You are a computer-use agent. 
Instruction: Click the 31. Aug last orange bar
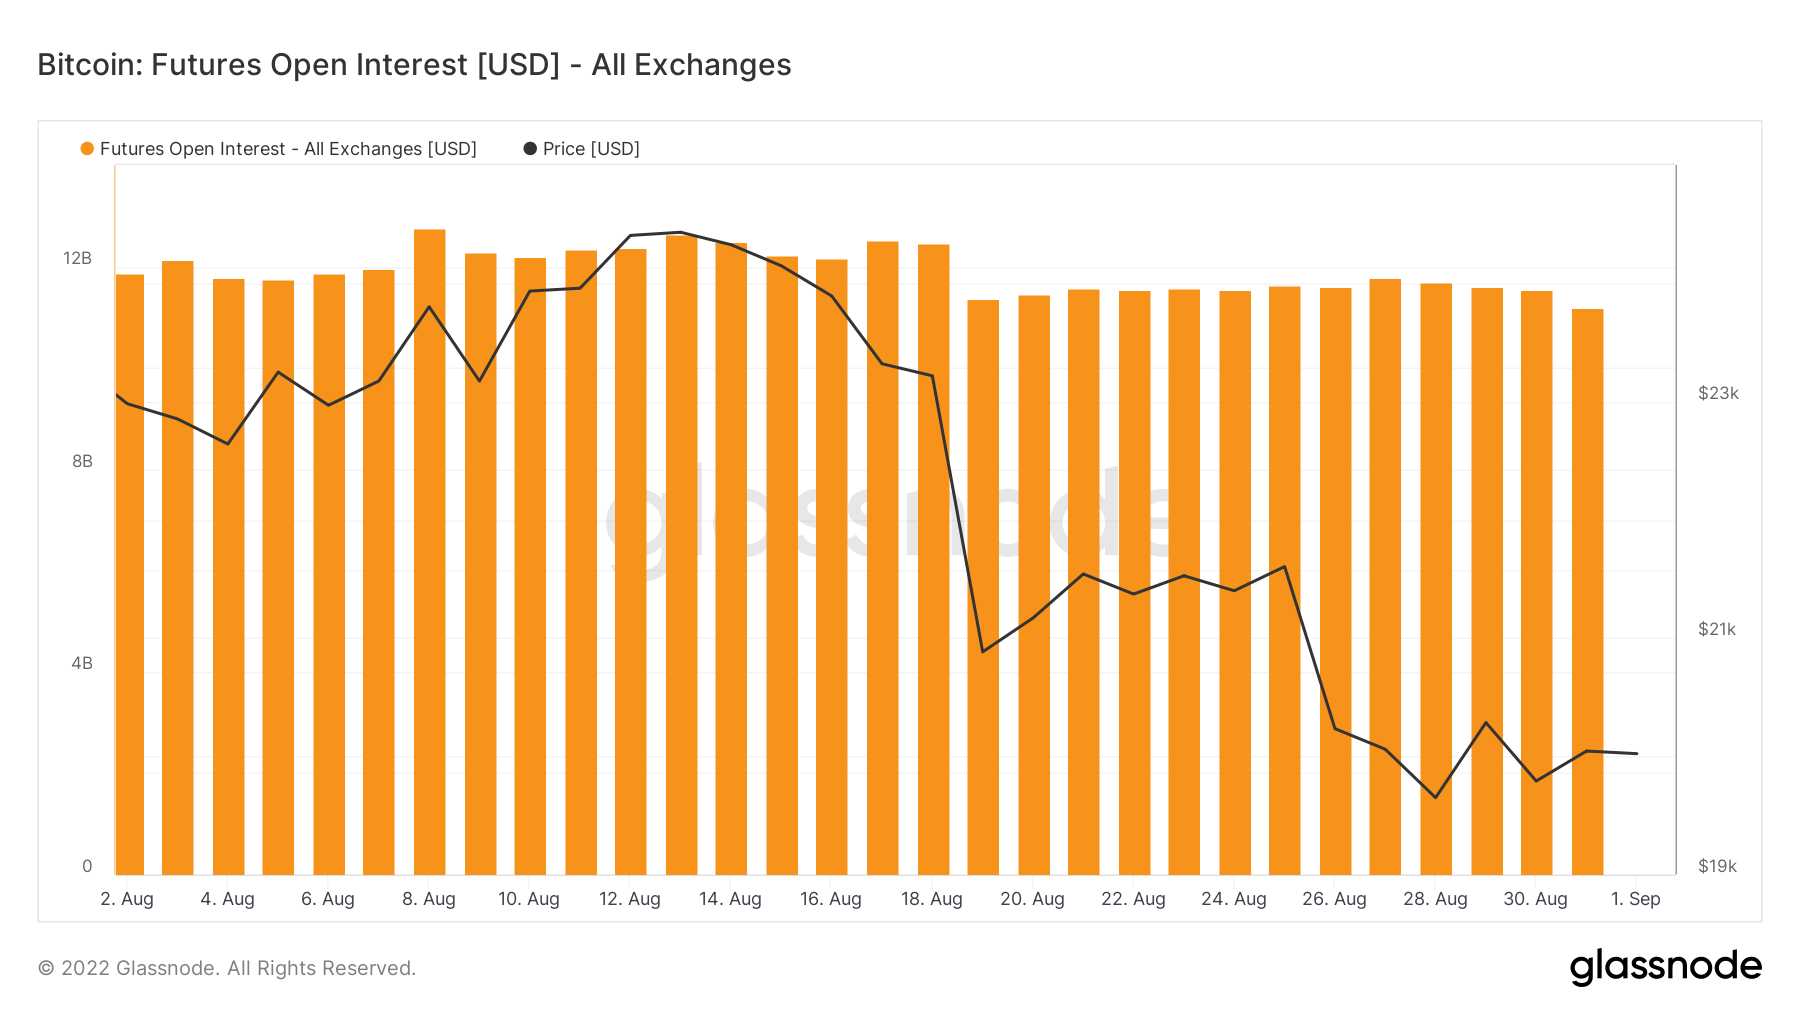click(1587, 590)
